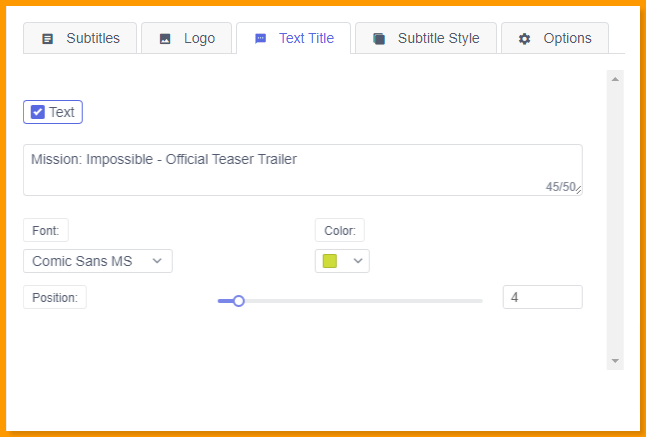Open the Subtitles tab

[x=80, y=38]
